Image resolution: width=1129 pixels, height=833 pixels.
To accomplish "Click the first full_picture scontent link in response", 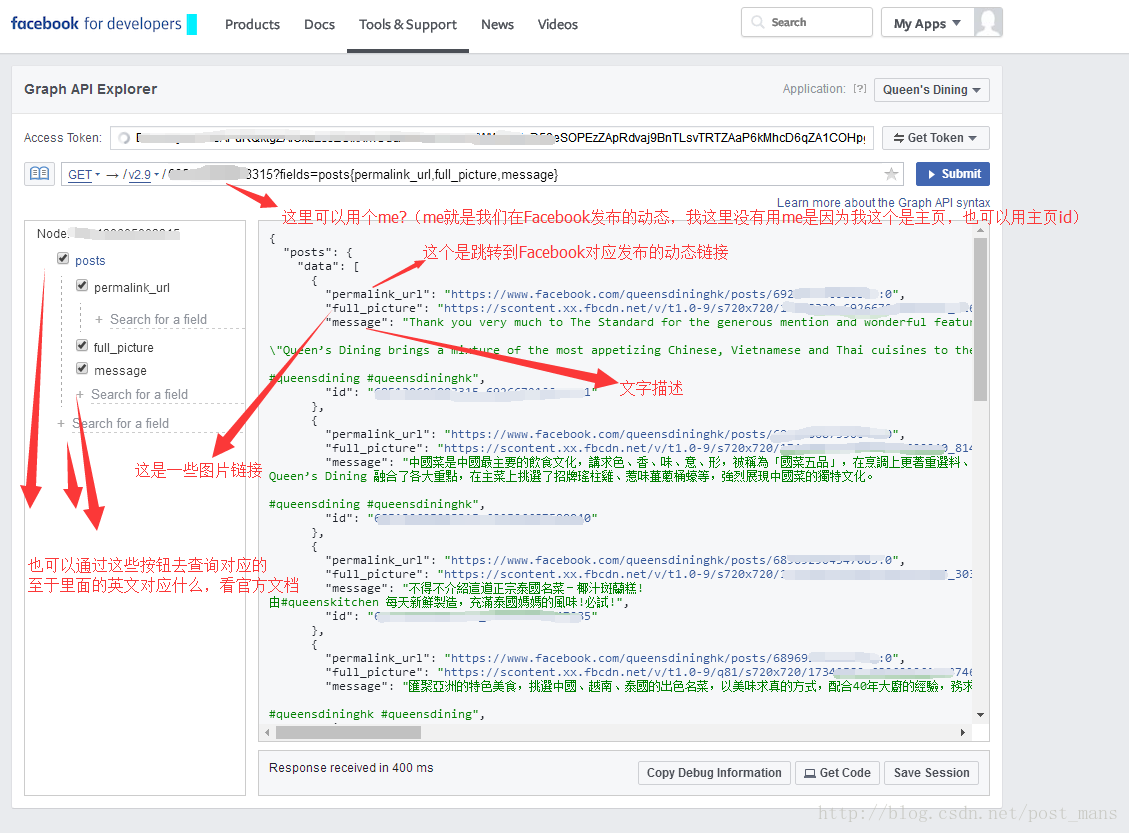I will pos(705,308).
